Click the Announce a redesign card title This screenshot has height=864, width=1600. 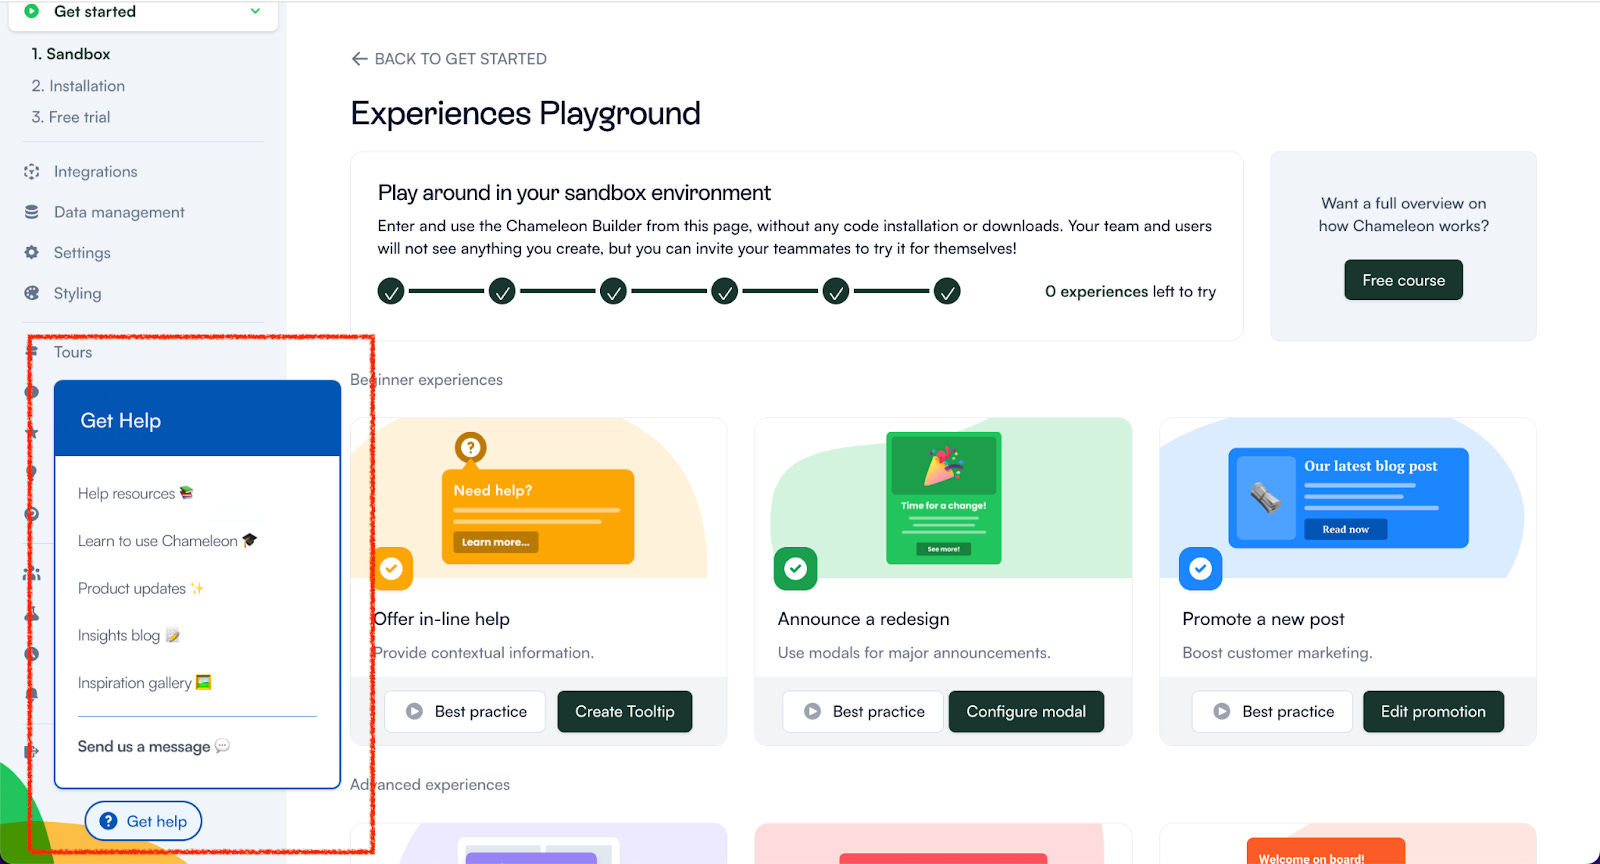[x=864, y=619]
